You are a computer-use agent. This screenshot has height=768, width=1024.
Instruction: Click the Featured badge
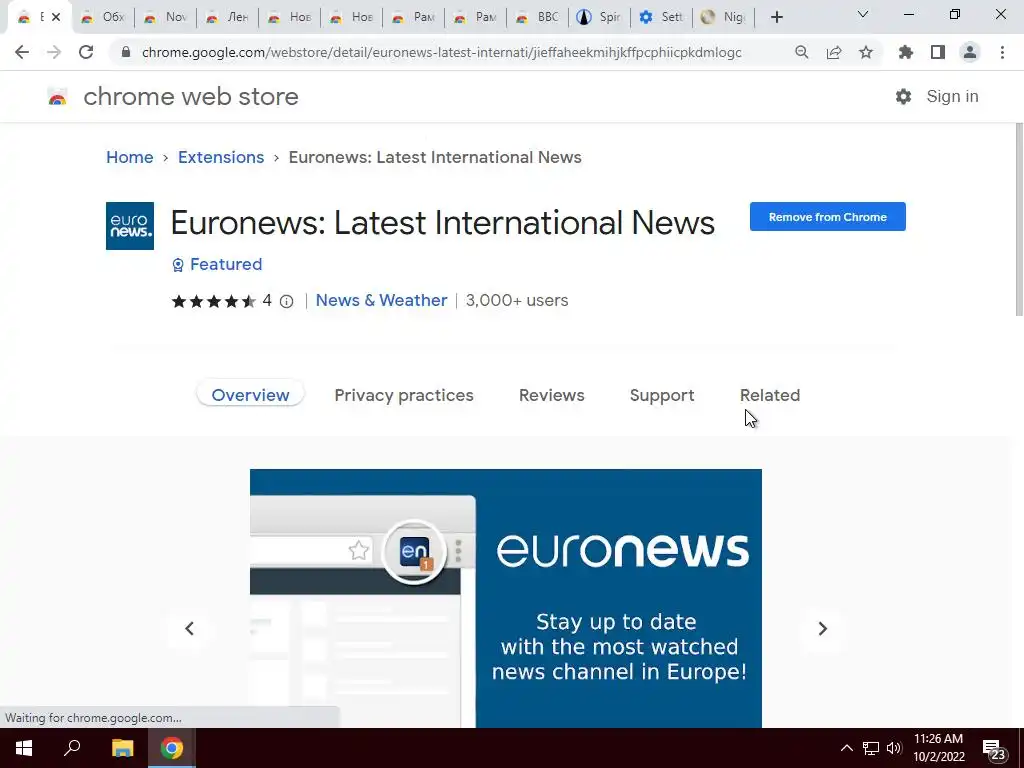(x=217, y=264)
